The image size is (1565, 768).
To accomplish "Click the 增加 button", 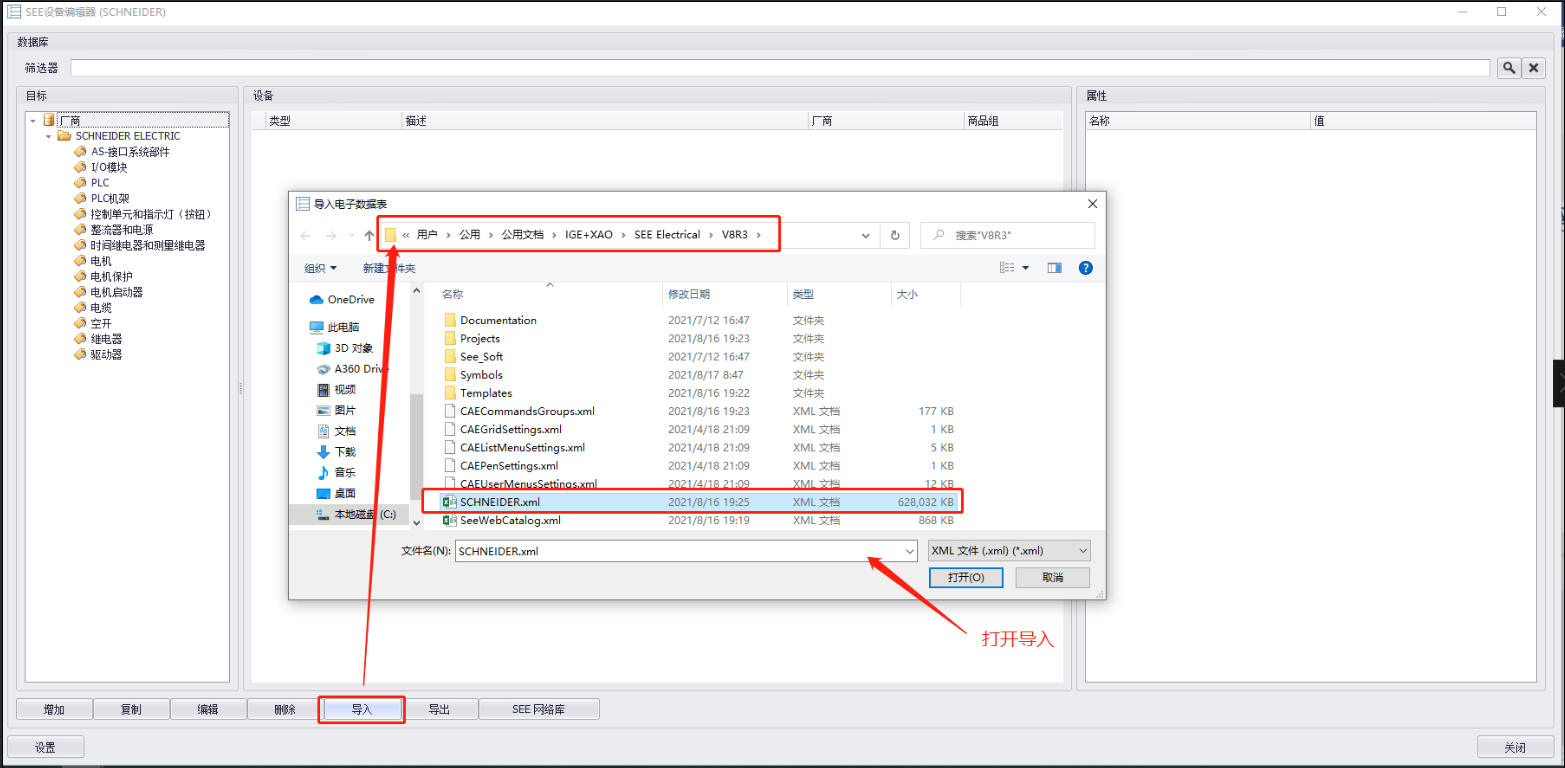I will coord(54,709).
